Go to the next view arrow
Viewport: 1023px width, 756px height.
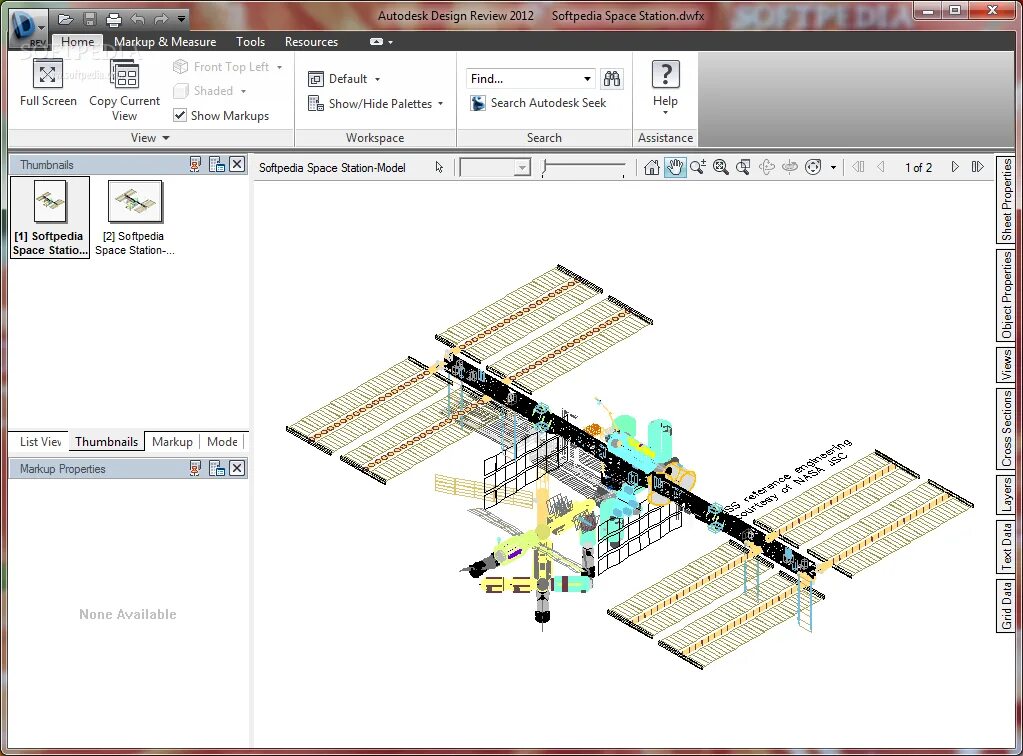[x=977, y=167]
